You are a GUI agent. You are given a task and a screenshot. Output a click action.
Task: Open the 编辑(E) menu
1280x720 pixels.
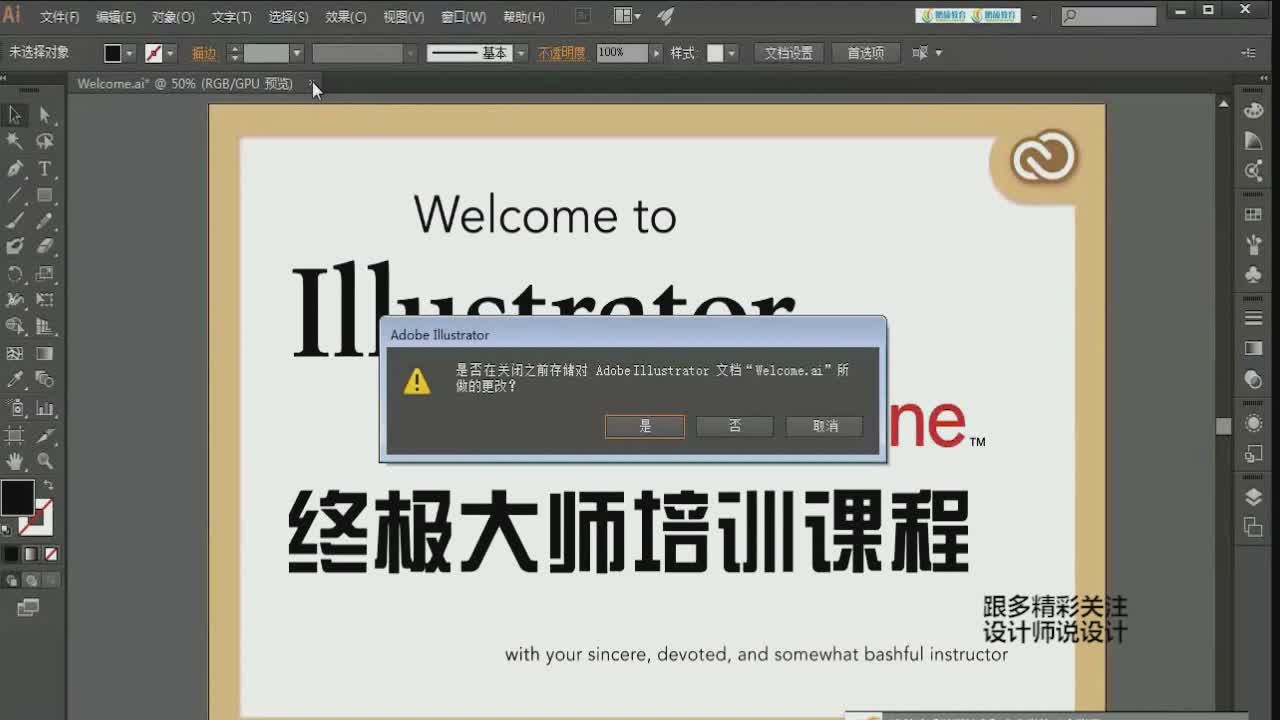116,17
